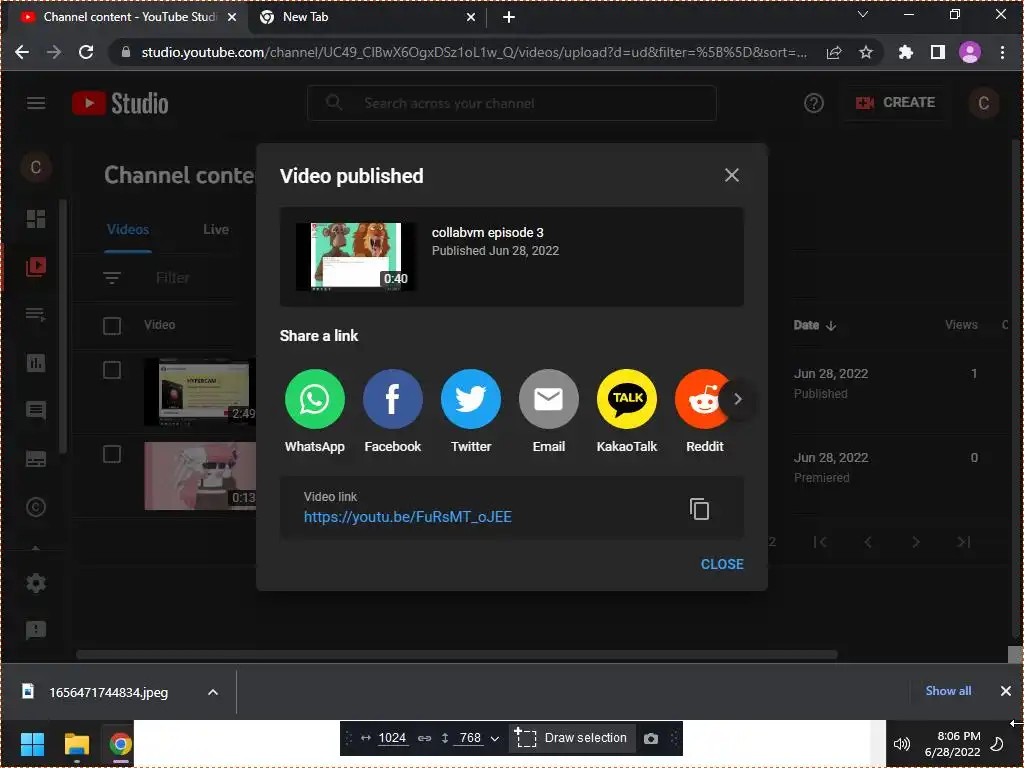Open taskbar volume icon

(x=902, y=744)
